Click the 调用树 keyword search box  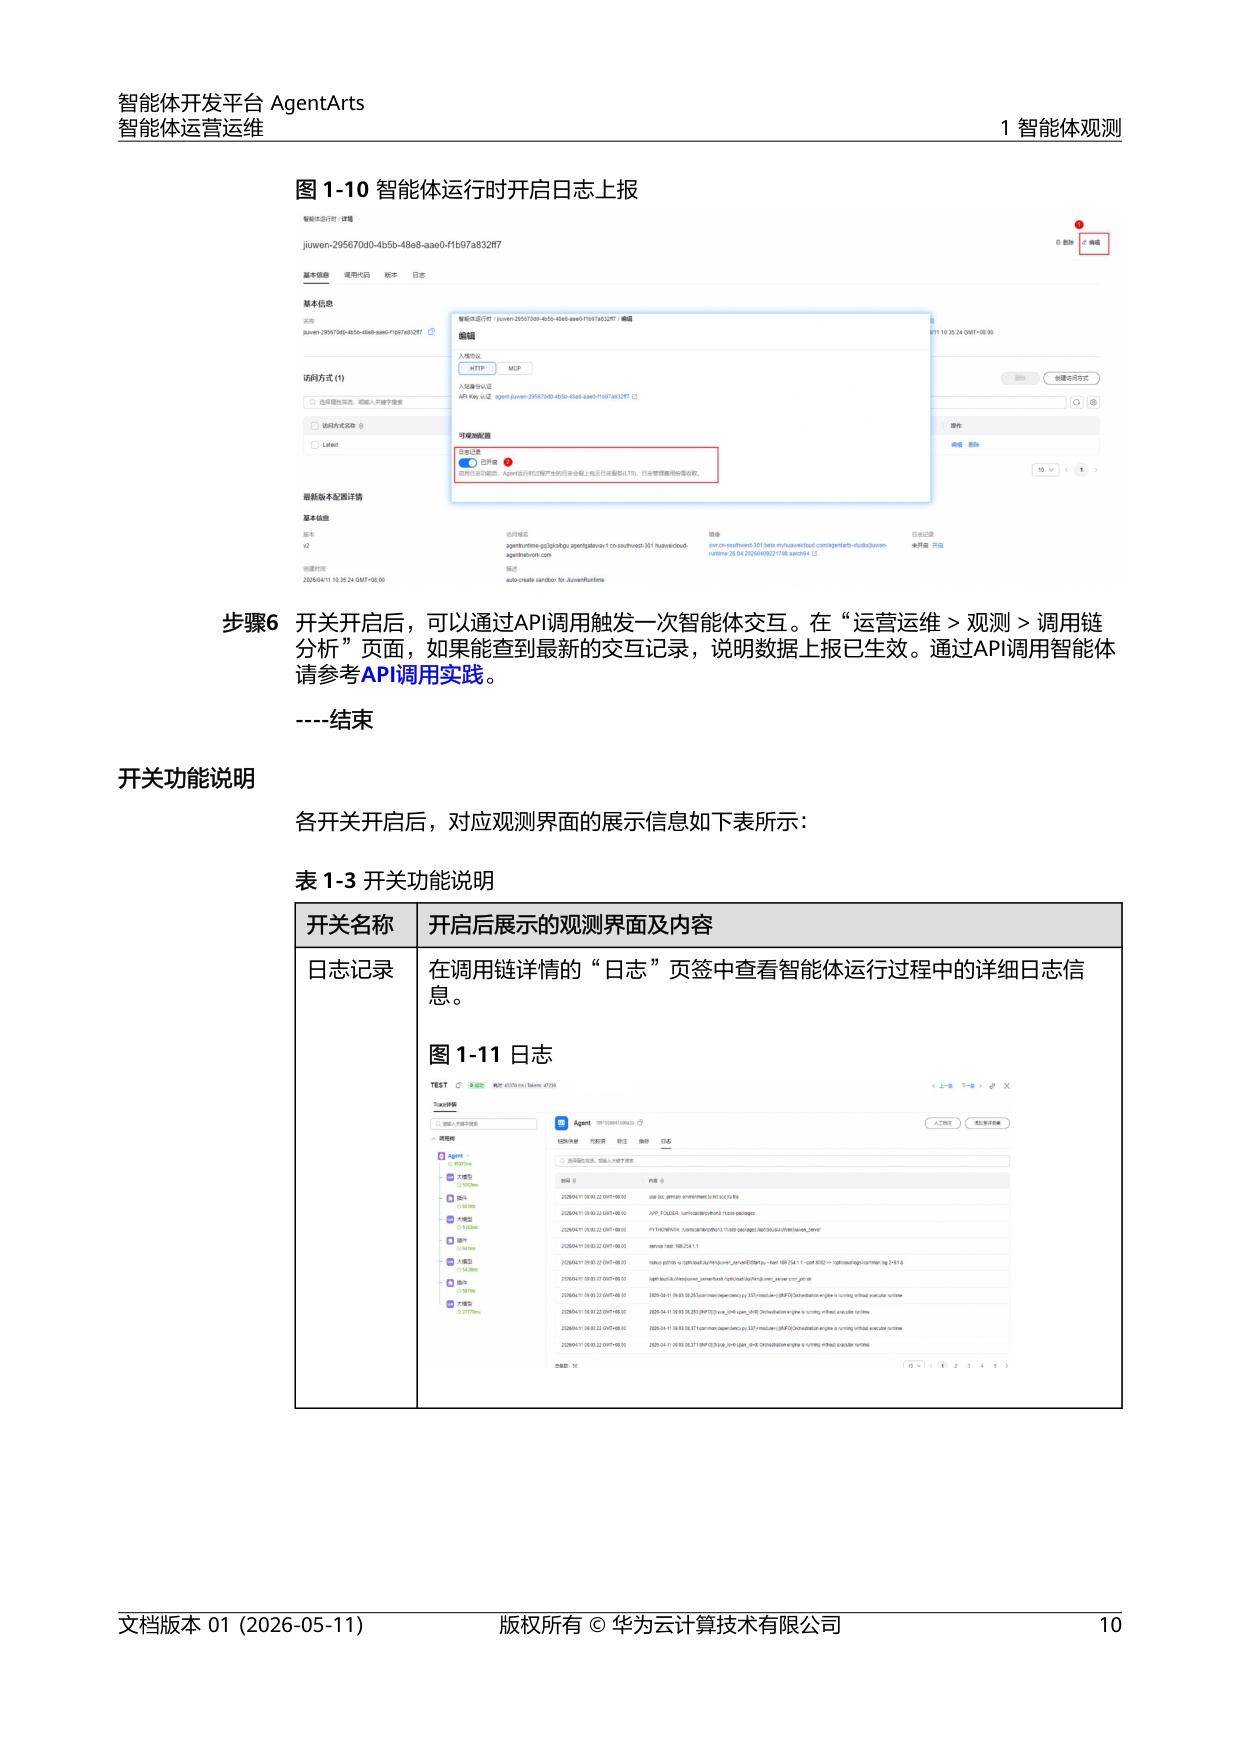tap(484, 1124)
